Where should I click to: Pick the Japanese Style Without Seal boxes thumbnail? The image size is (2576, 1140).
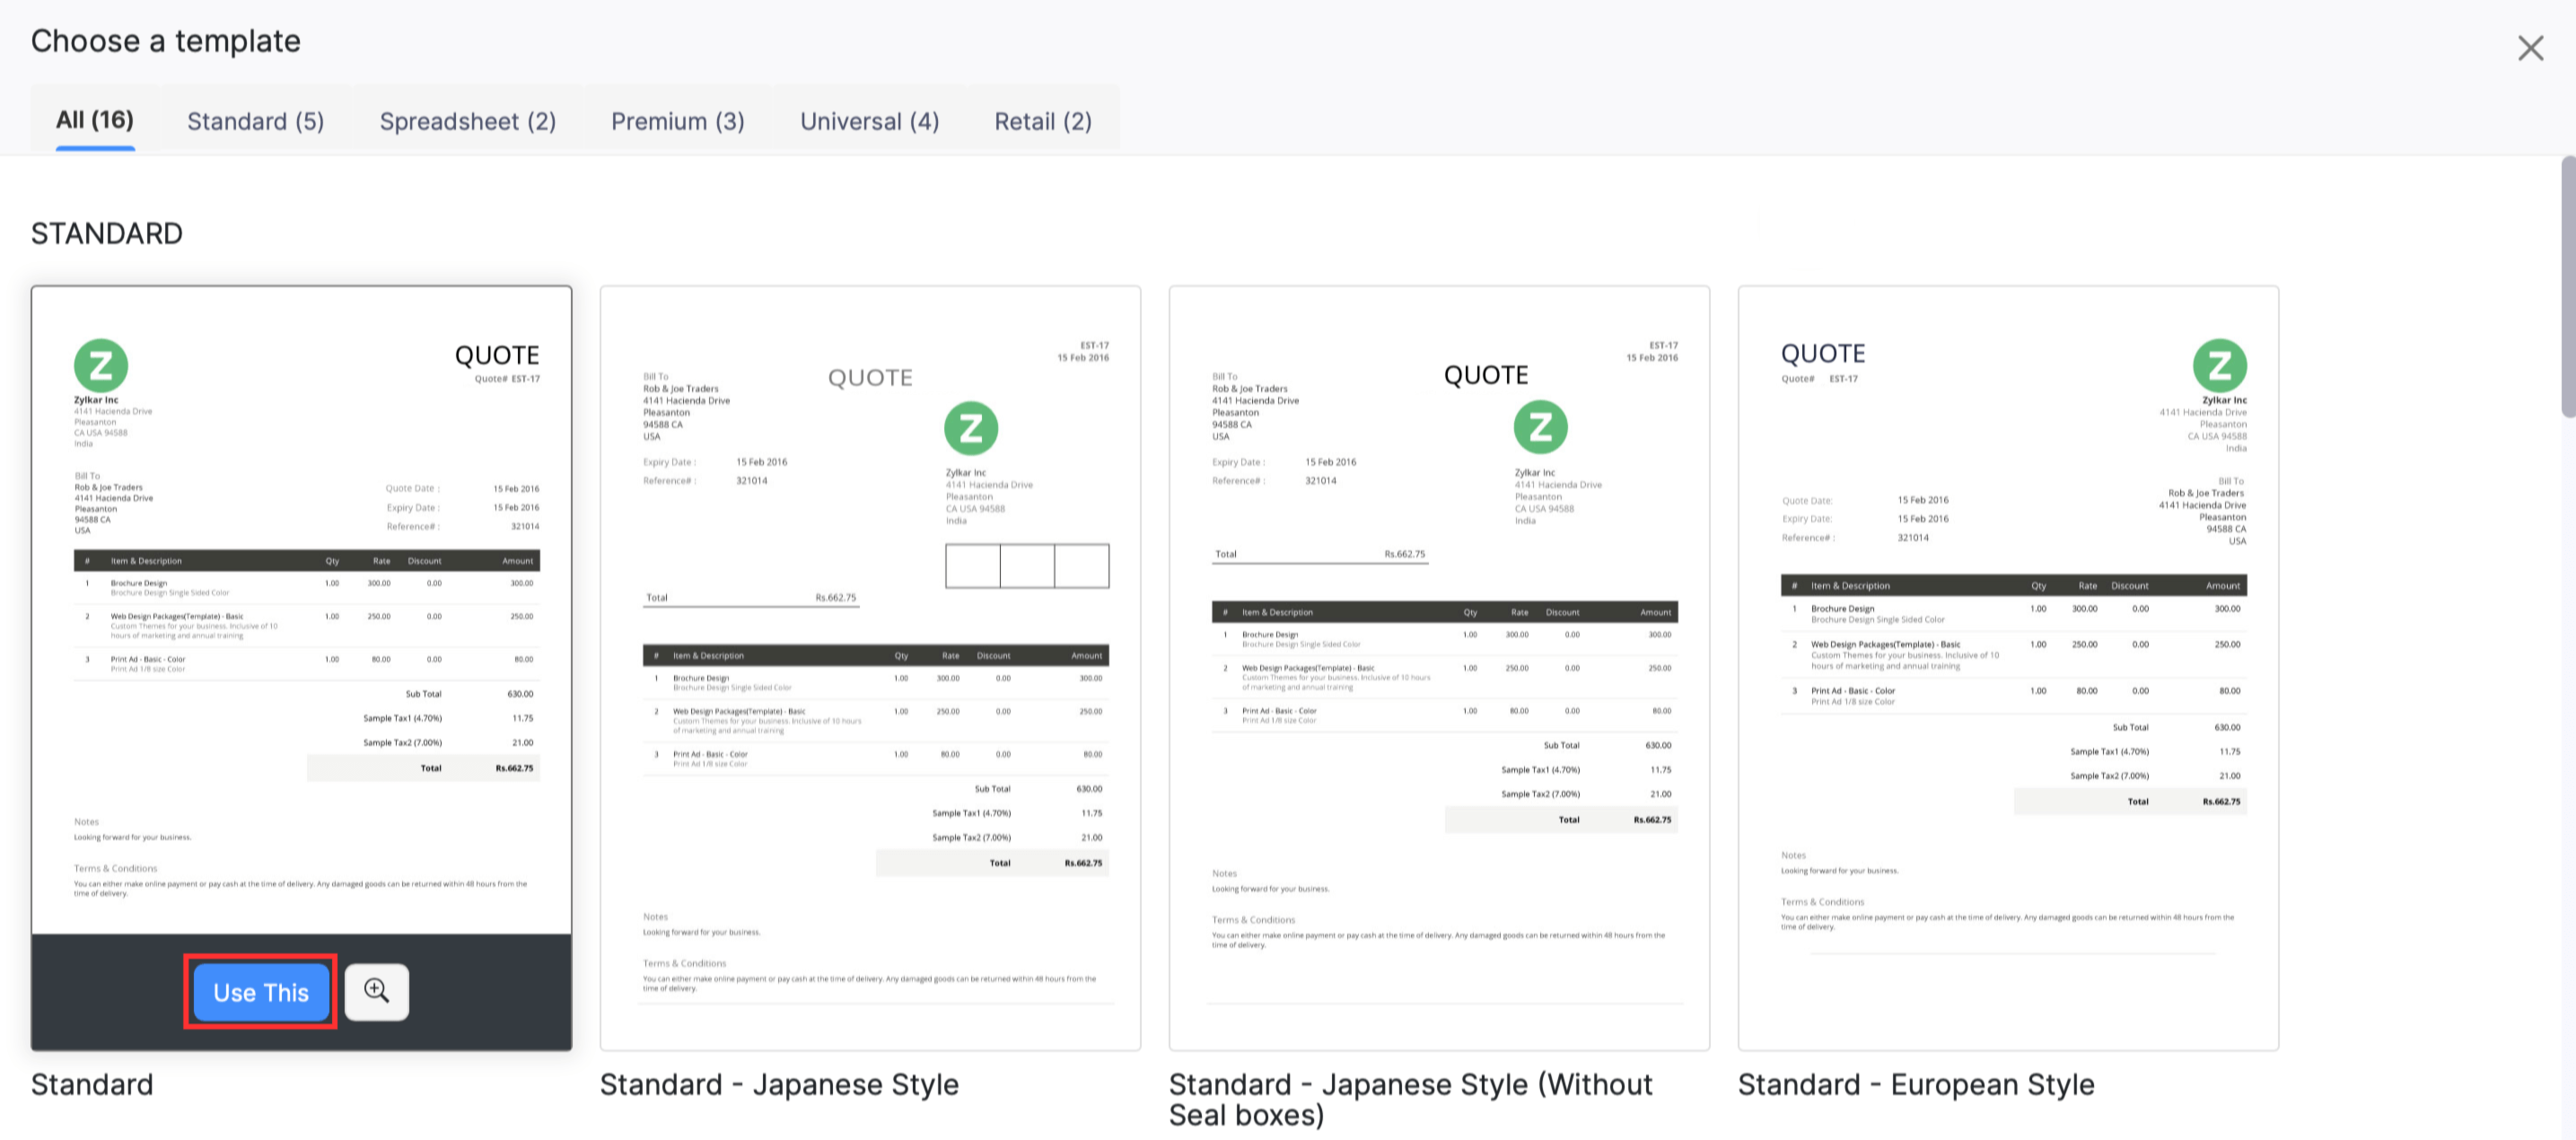(x=1439, y=667)
